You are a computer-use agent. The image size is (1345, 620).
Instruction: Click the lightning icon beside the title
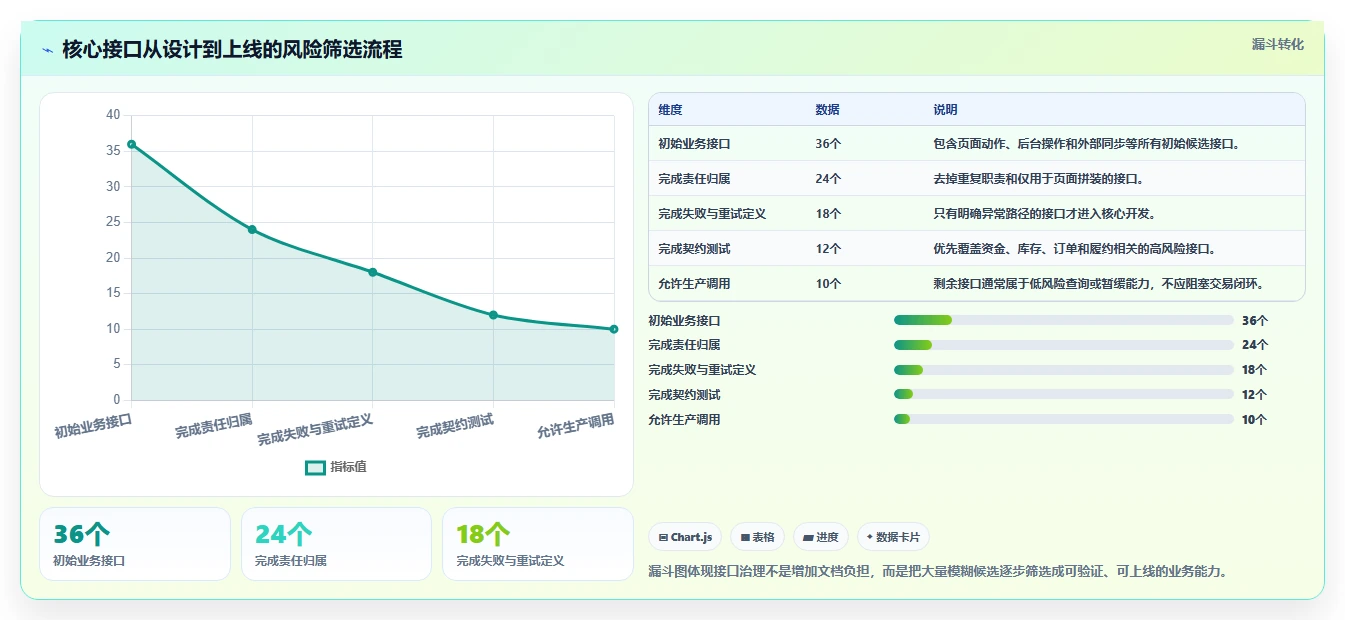coord(47,50)
